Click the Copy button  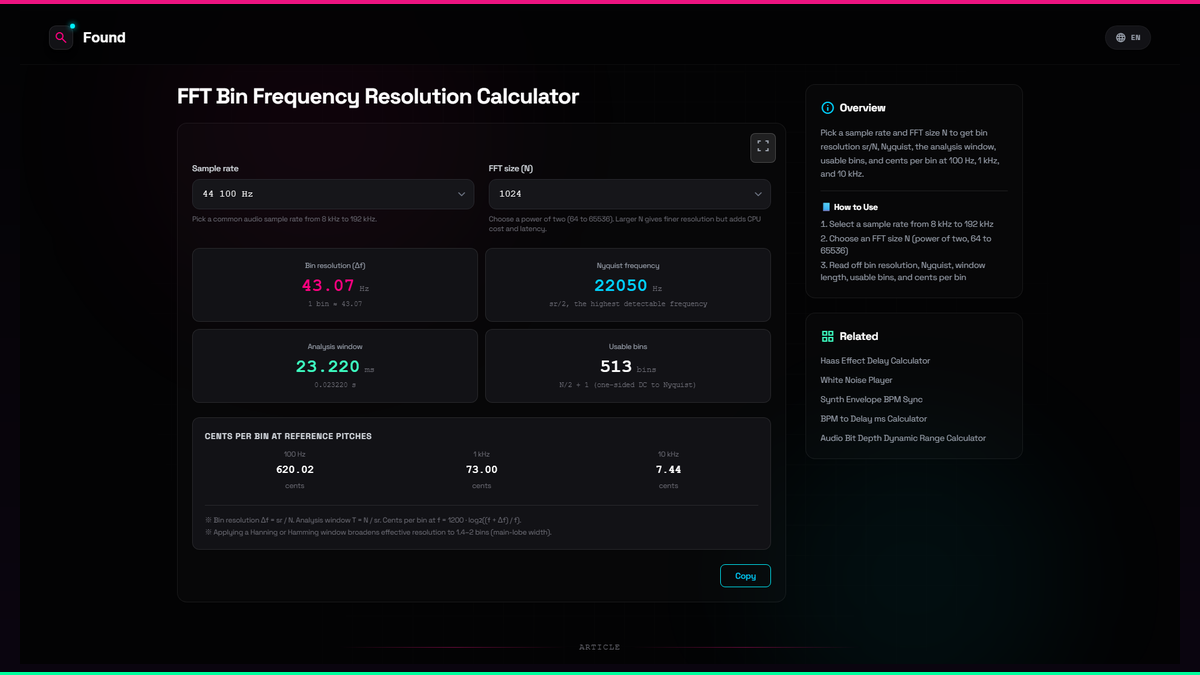pos(745,576)
